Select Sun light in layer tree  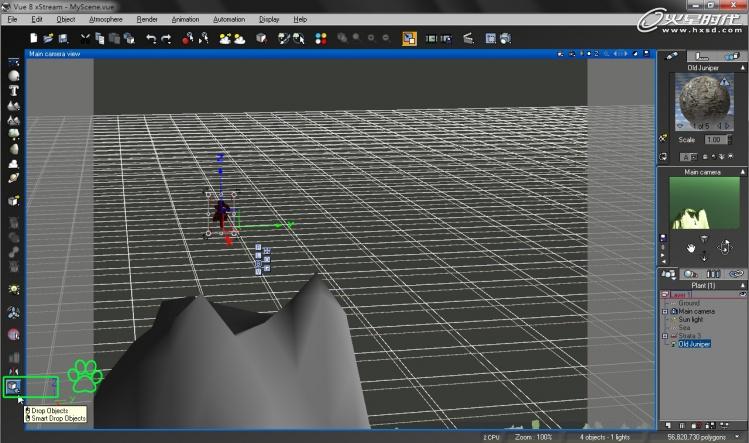691,319
